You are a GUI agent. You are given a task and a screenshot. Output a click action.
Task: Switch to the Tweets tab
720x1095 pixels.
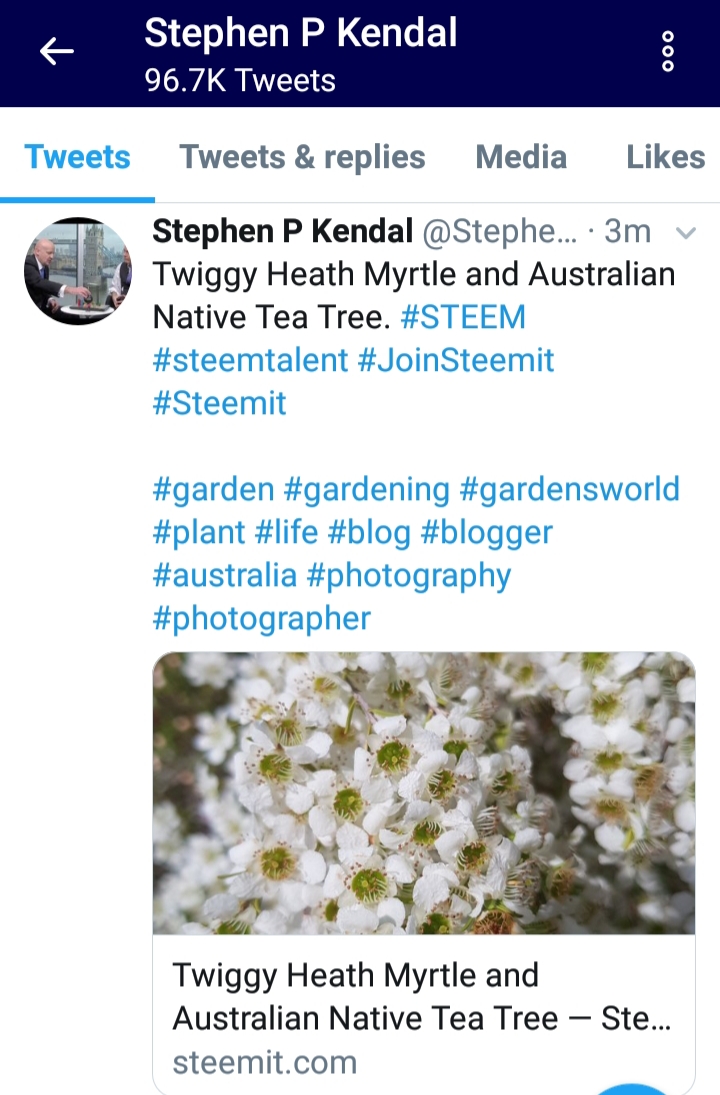point(78,156)
